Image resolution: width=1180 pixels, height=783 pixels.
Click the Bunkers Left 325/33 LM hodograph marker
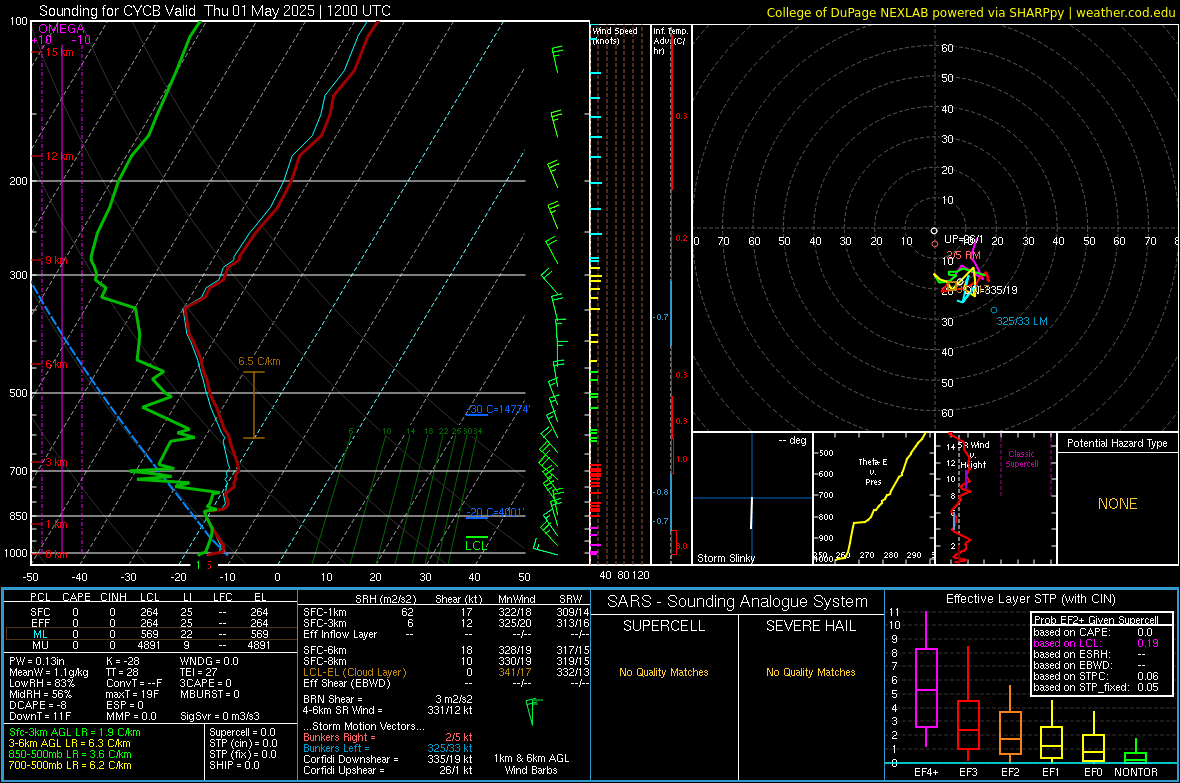pyautogui.click(x=993, y=310)
